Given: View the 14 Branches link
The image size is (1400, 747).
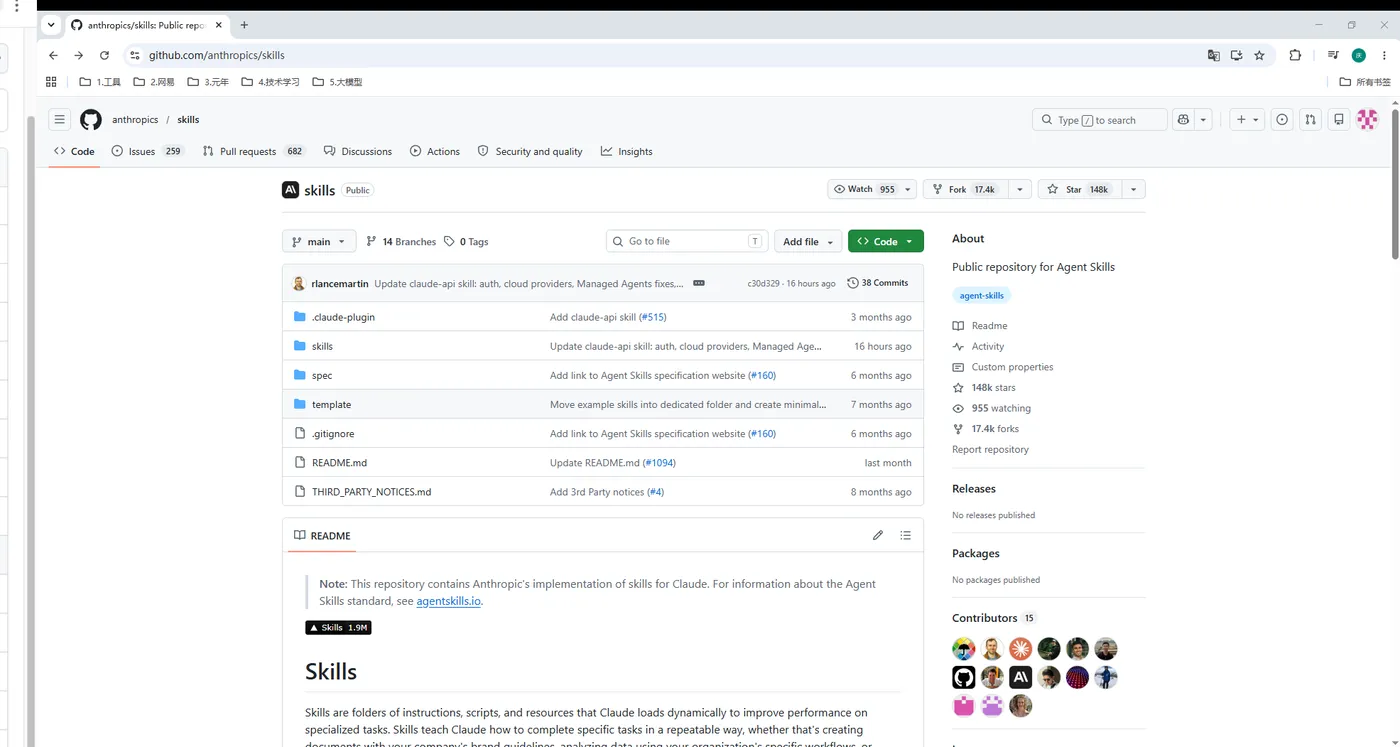Looking at the screenshot, I should (401, 241).
